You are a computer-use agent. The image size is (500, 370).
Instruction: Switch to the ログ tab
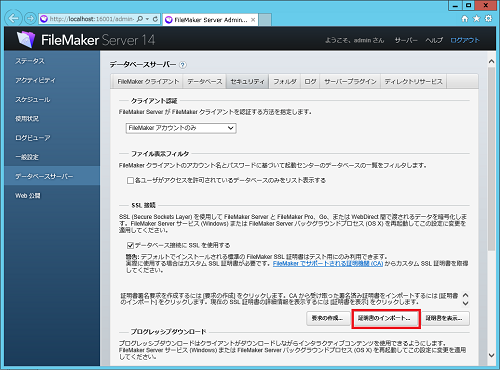coord(310,82)
